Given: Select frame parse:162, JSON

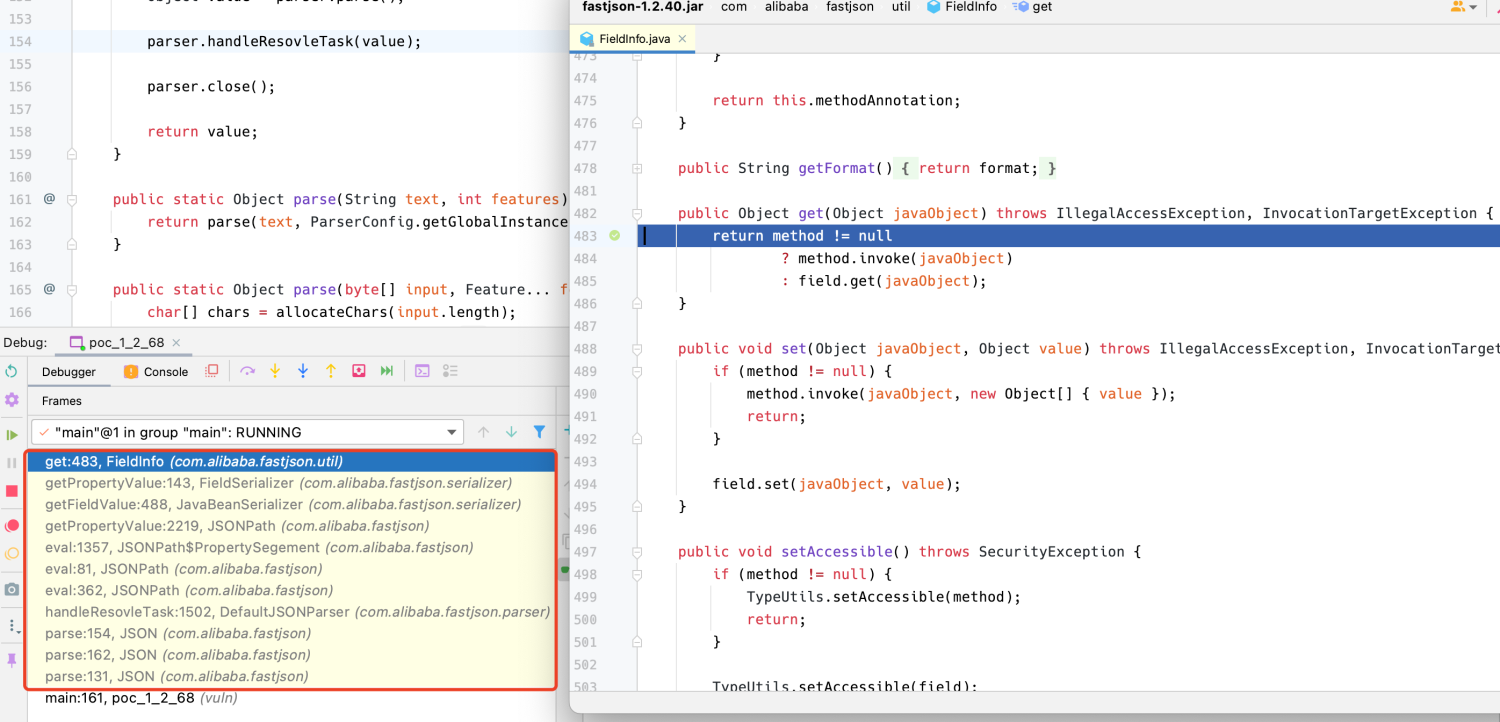Looking at the screenshot, I should (x=290, y=655).
